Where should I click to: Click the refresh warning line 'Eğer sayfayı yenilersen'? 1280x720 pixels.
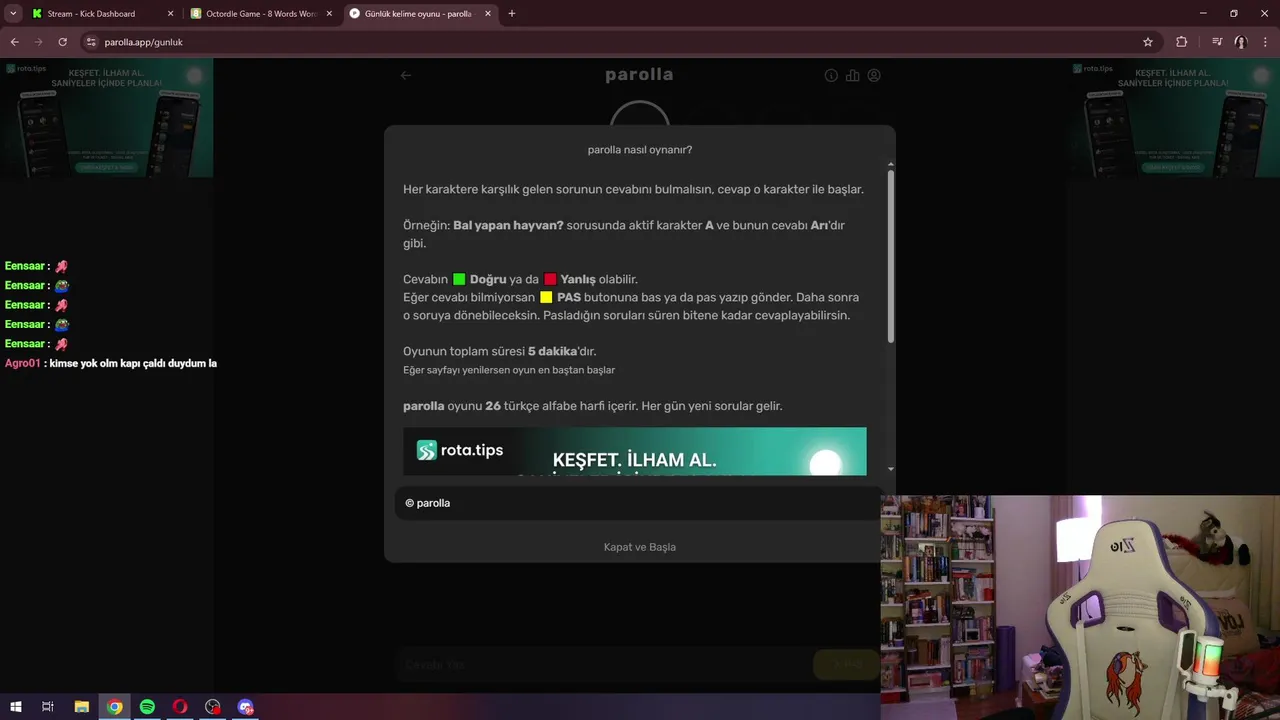(509, 370)
